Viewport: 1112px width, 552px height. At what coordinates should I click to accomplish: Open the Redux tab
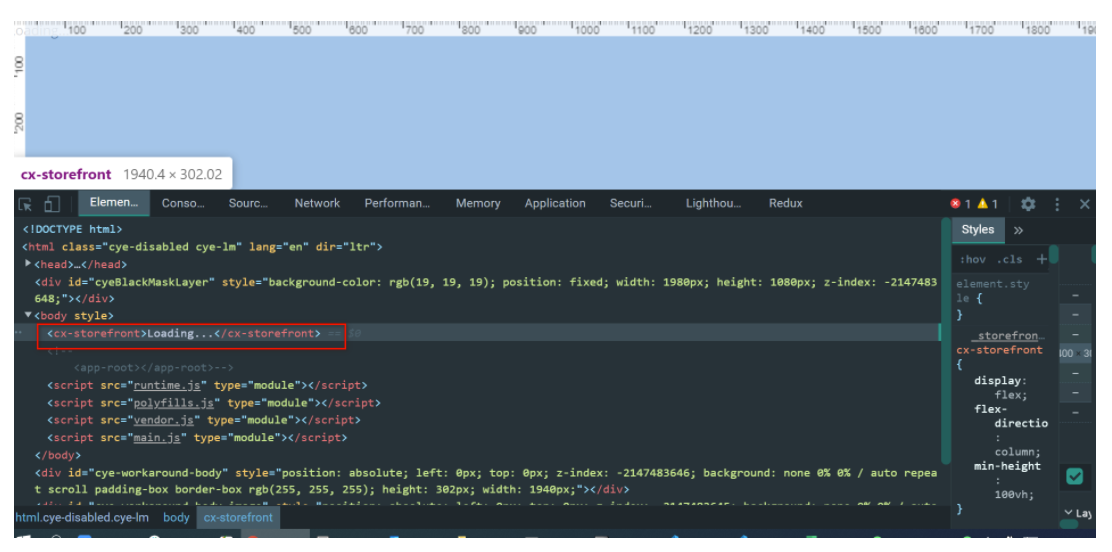[x=786, y=203]
